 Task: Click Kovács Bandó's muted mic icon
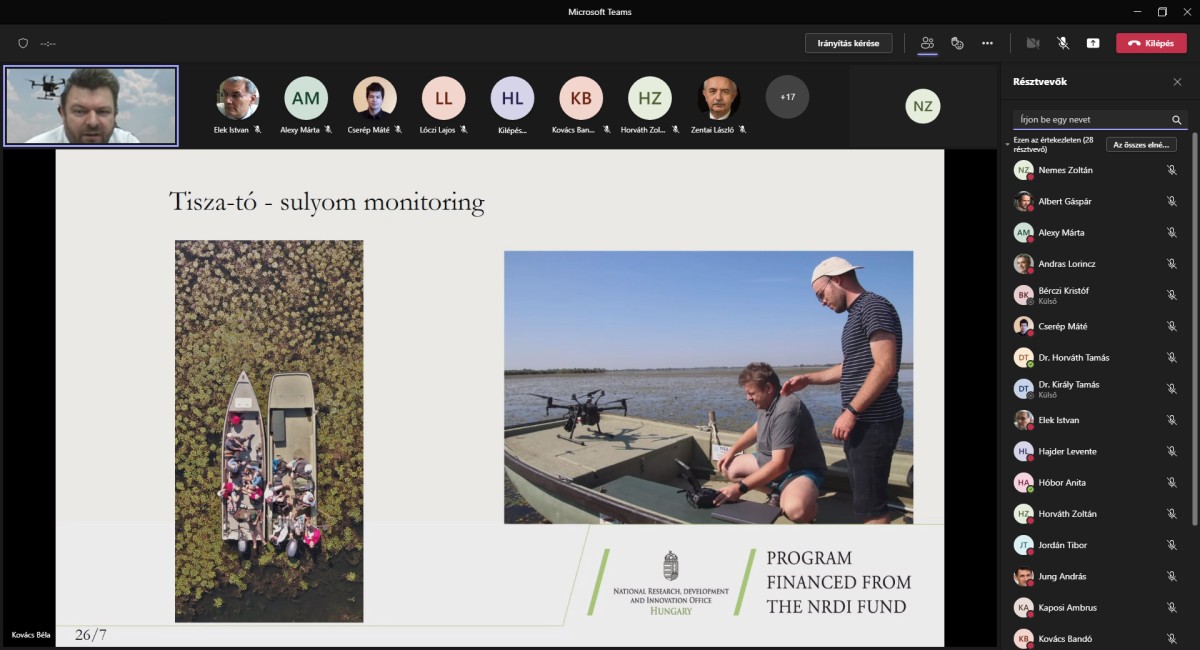point(1171,639)
